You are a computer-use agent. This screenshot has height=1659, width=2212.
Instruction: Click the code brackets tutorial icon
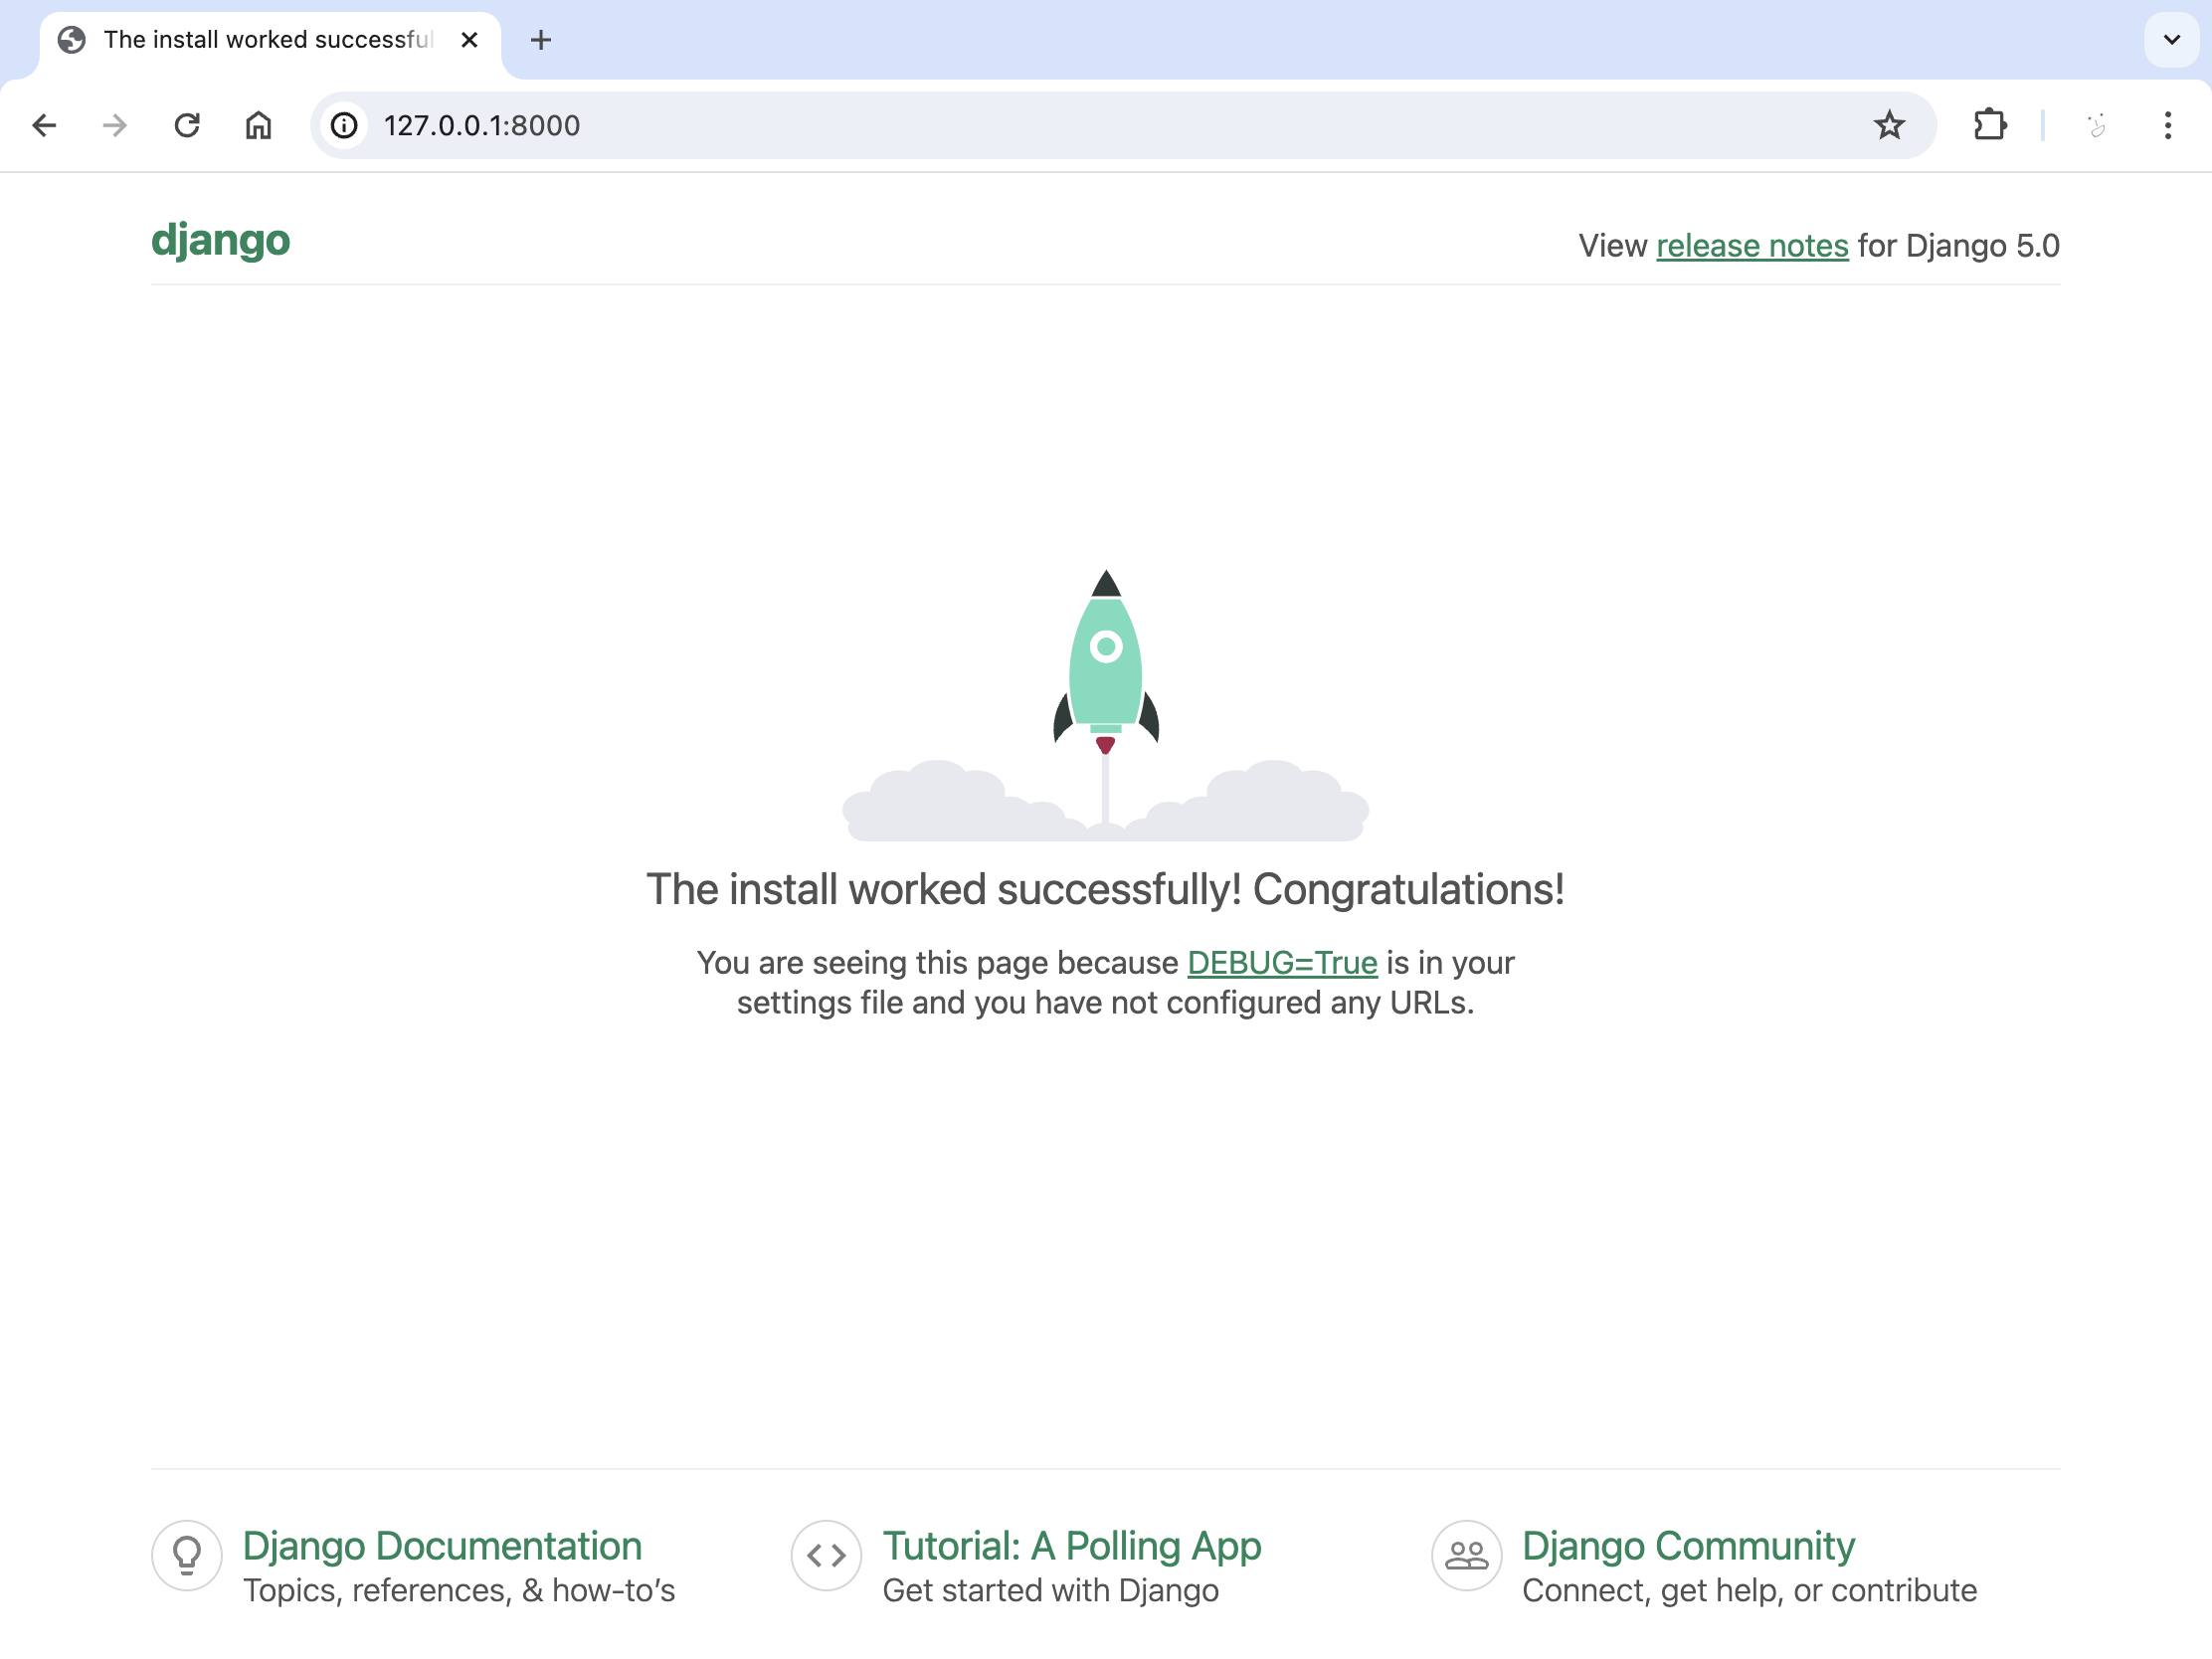(x=826, y=1555)
